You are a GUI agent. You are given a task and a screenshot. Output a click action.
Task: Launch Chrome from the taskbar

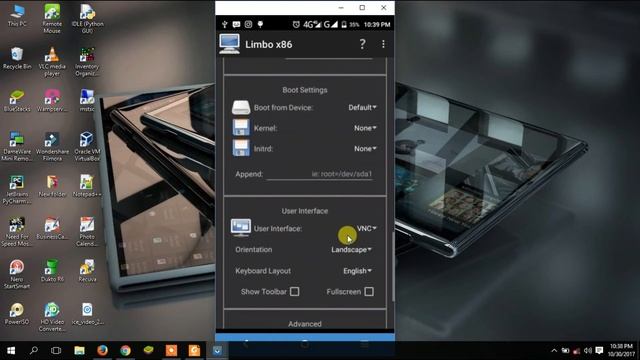click(x=125, y=350)
